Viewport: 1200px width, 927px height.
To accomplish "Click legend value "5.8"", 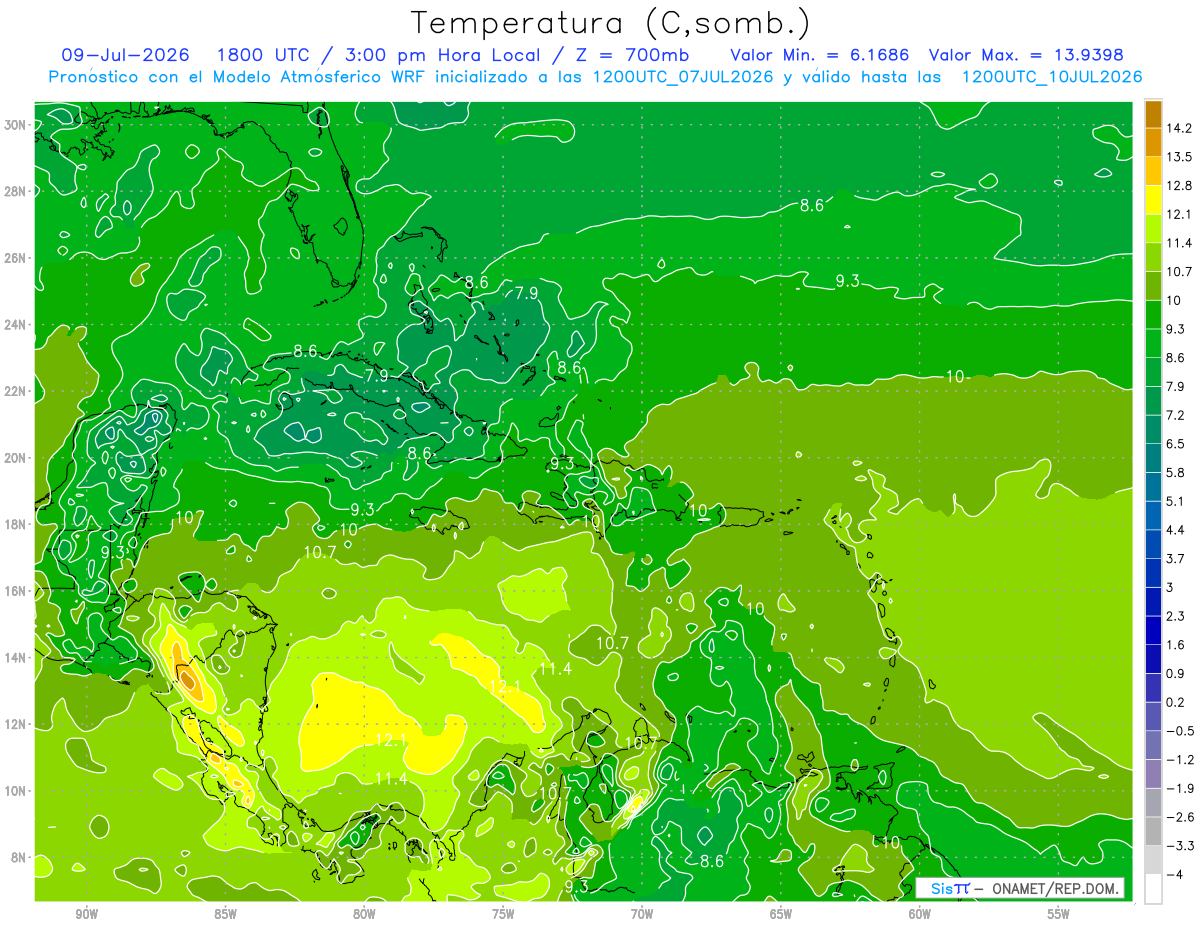I will (1176, 473).
